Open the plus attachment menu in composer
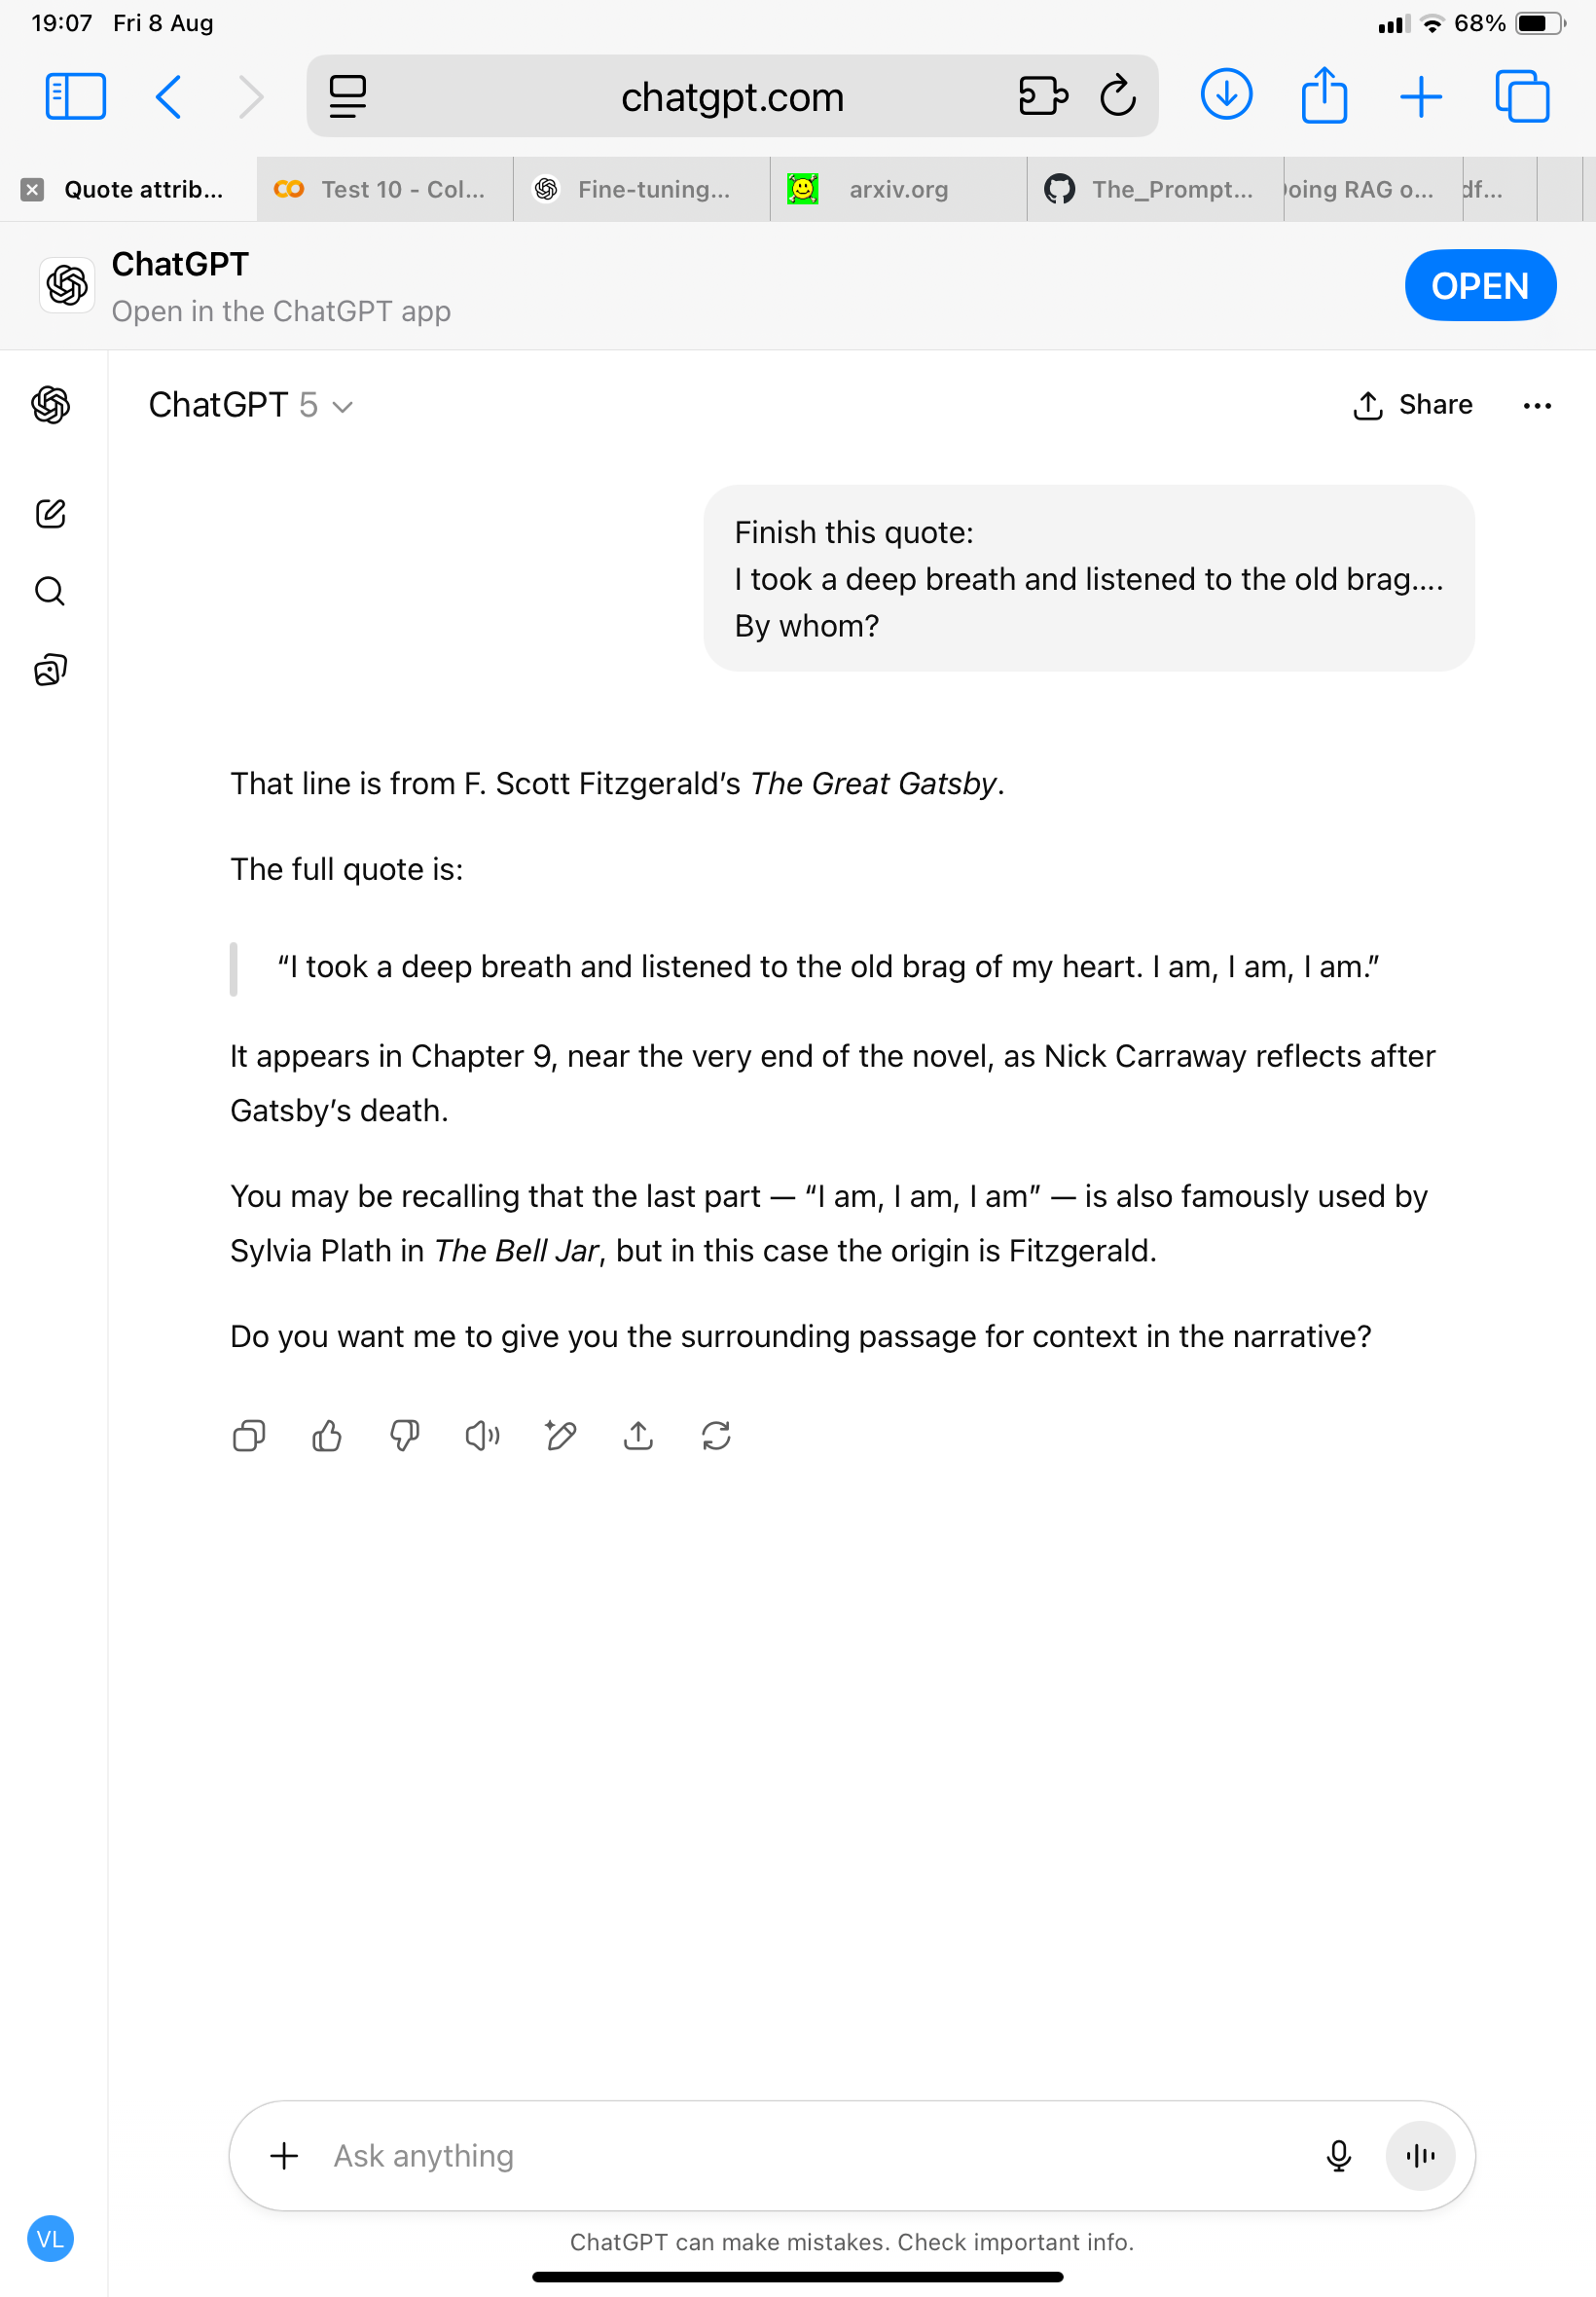 coord(284,2155)
